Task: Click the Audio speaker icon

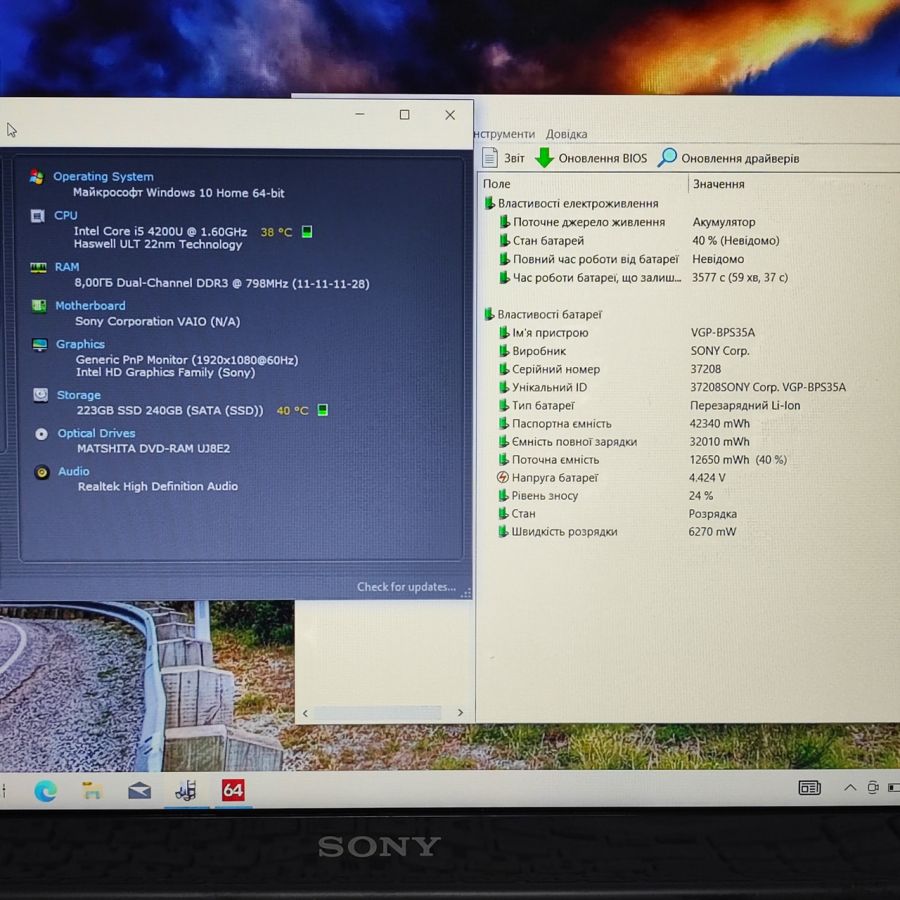Action: [42, 472]
